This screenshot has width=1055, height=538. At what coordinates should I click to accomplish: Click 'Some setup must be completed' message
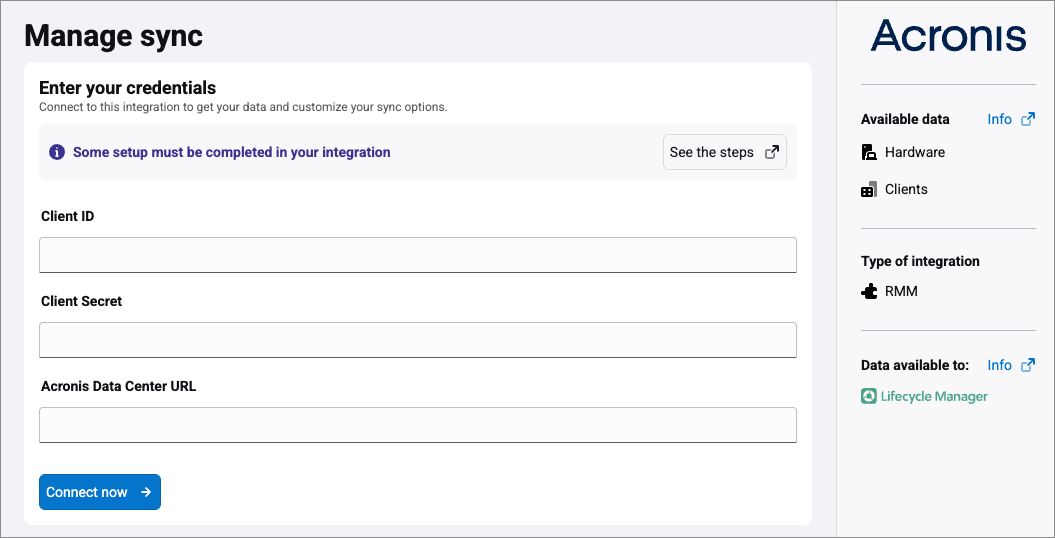[231, 152]
